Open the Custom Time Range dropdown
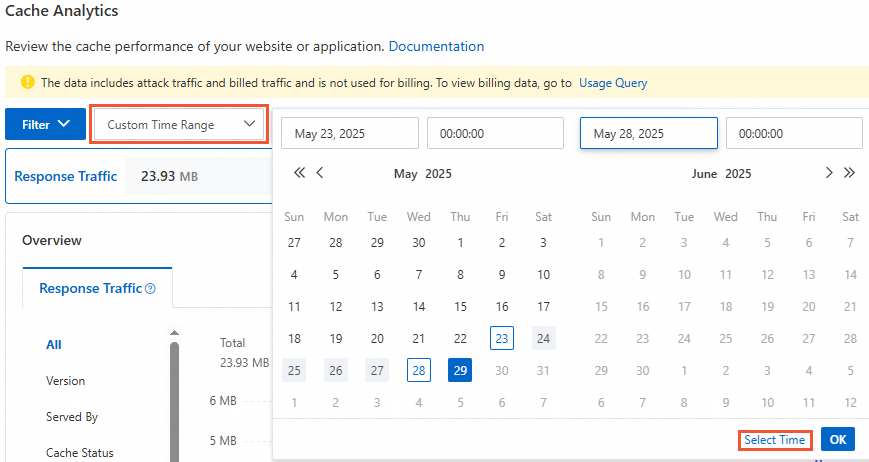 (179, 125)
